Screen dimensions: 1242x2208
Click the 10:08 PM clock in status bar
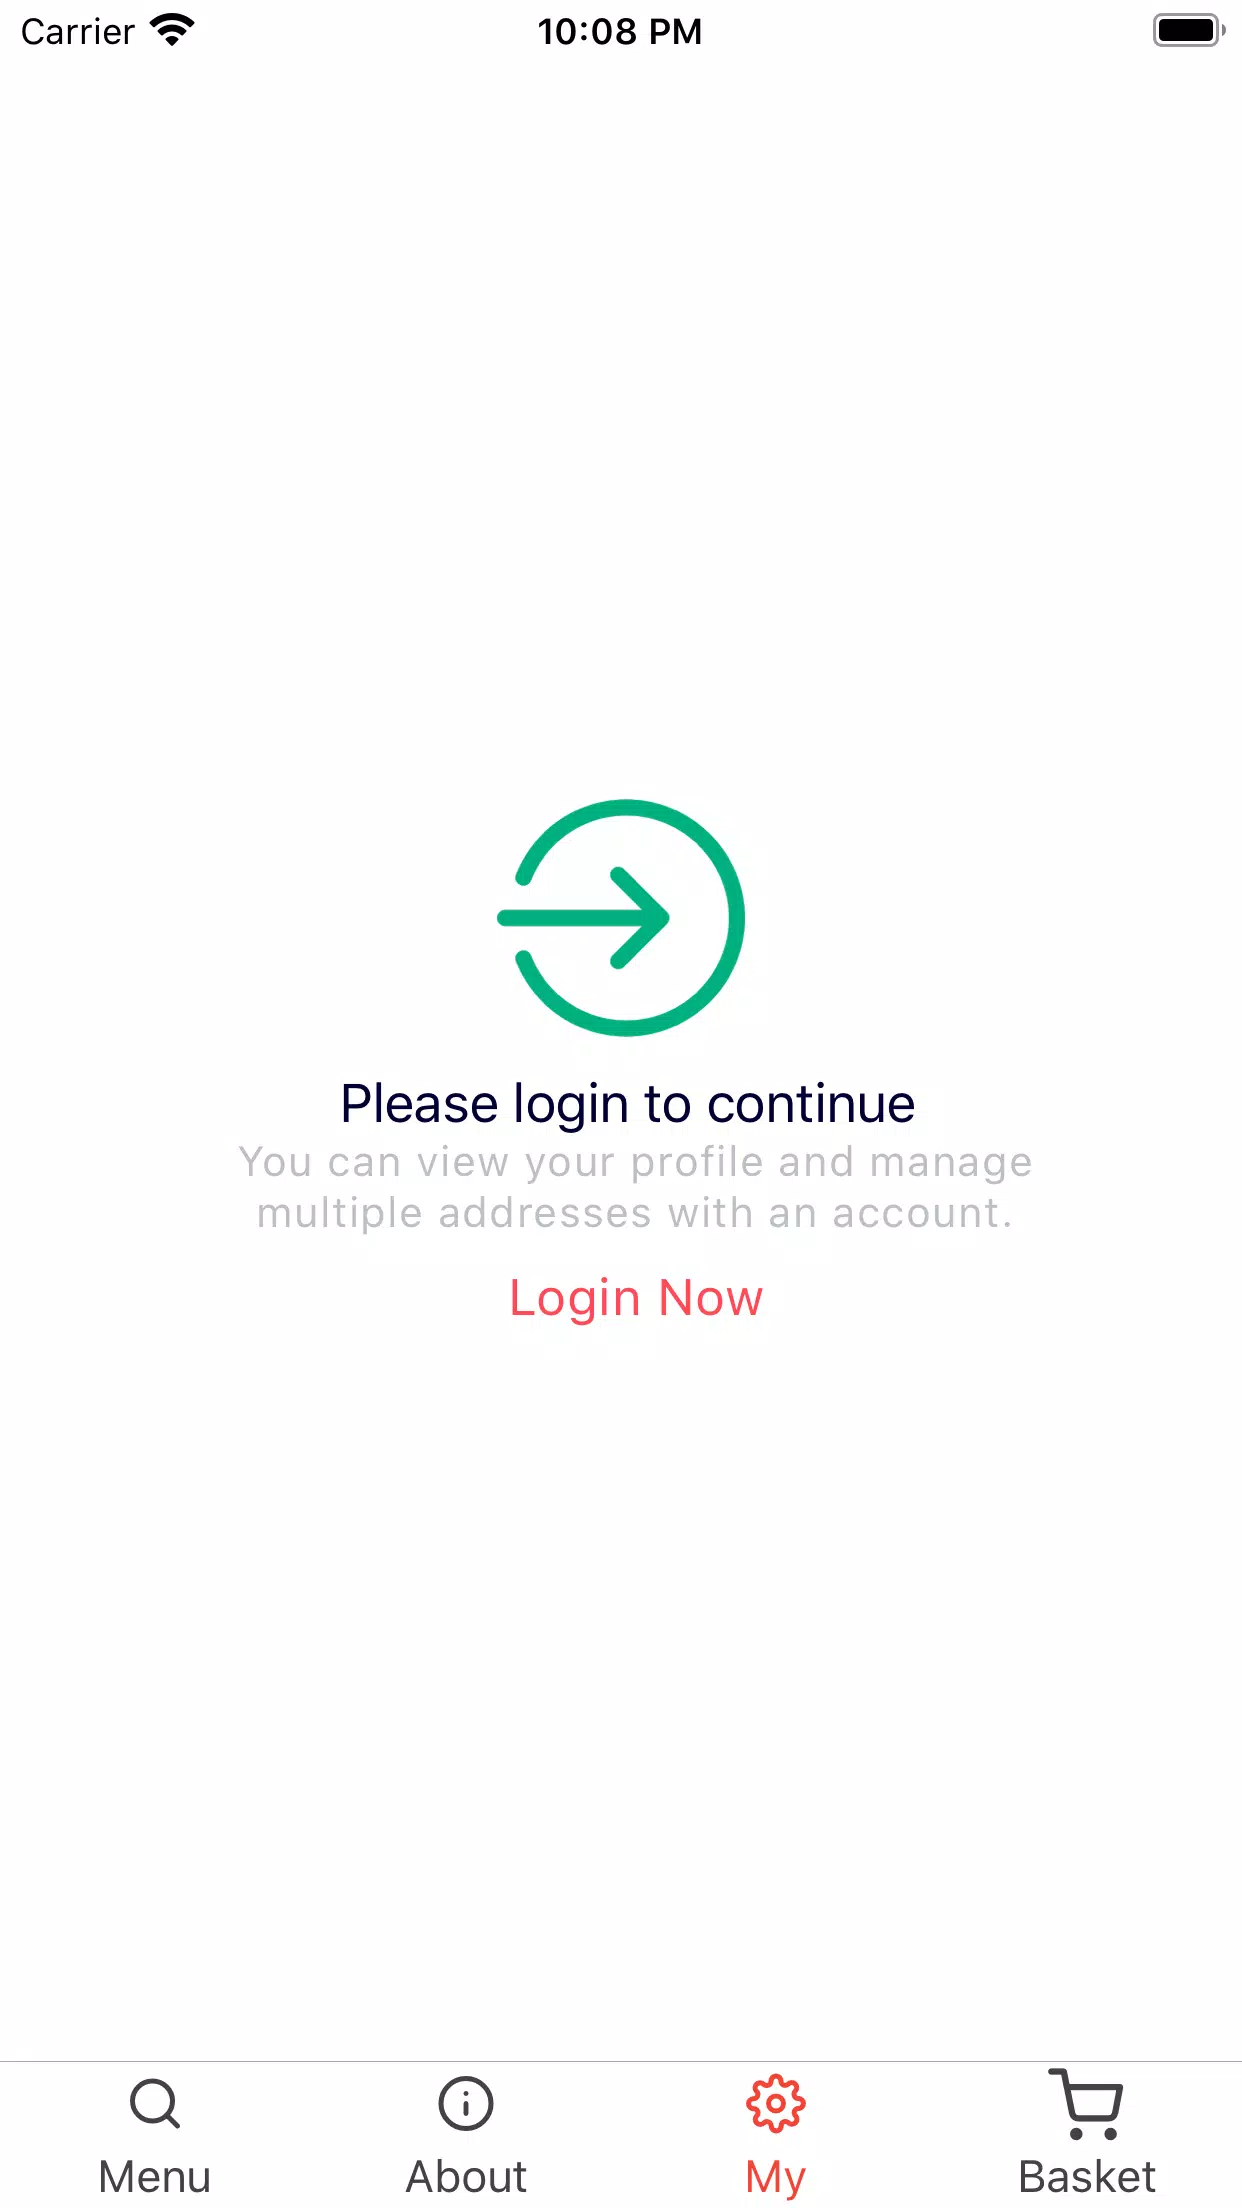coord(620,32)
